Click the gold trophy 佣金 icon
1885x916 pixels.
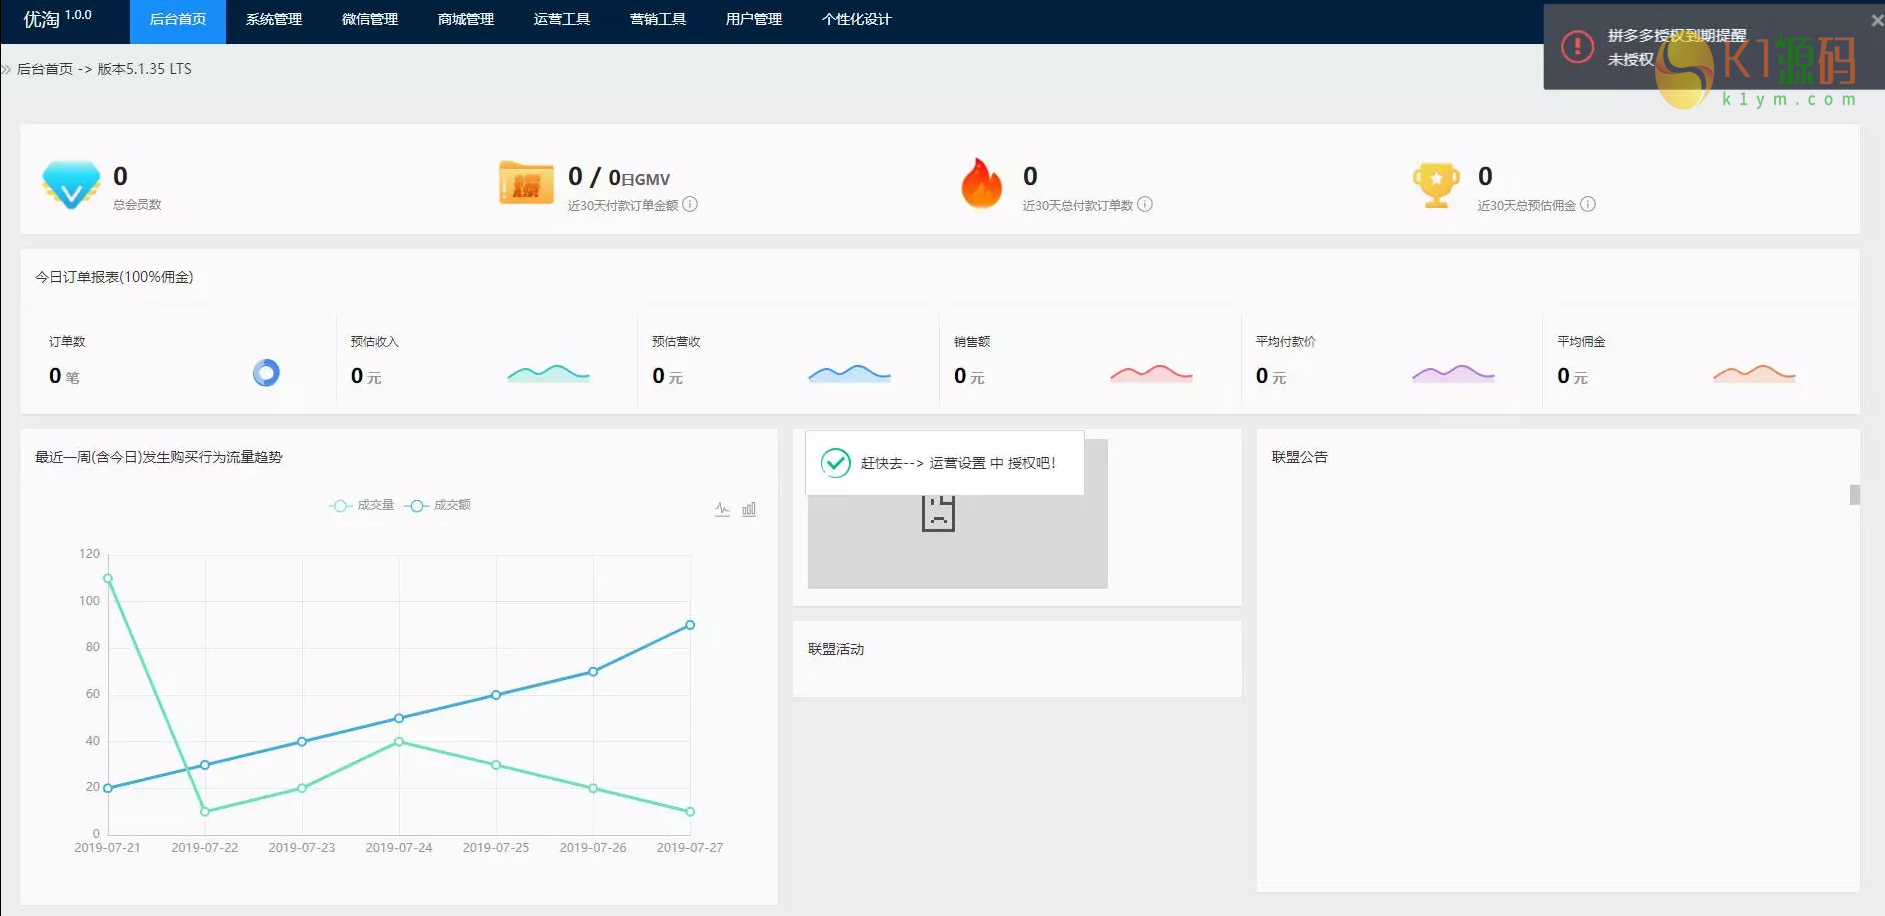click(1436, 185)
